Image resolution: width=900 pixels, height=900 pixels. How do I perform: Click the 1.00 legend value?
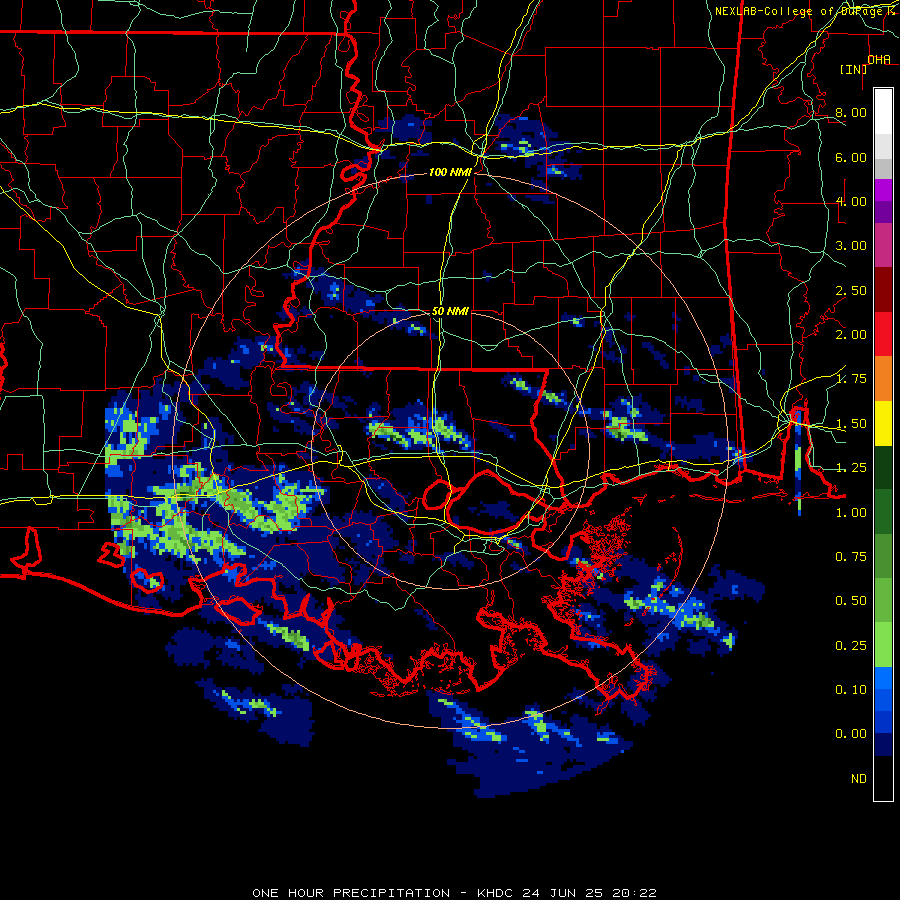click(851, 513)
